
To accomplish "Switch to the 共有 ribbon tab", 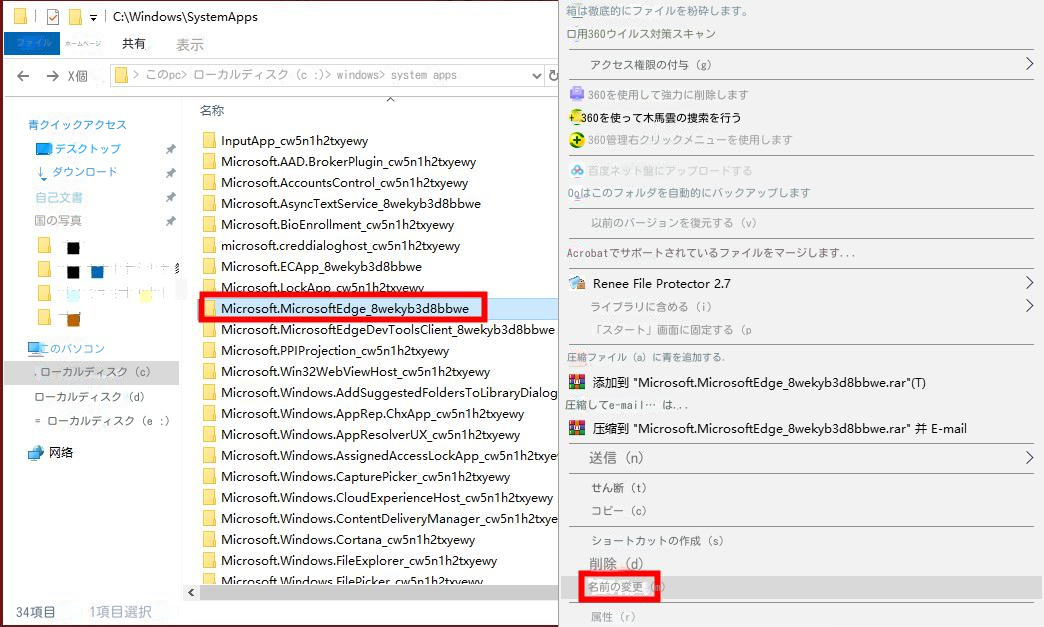I will pos(133,44).
